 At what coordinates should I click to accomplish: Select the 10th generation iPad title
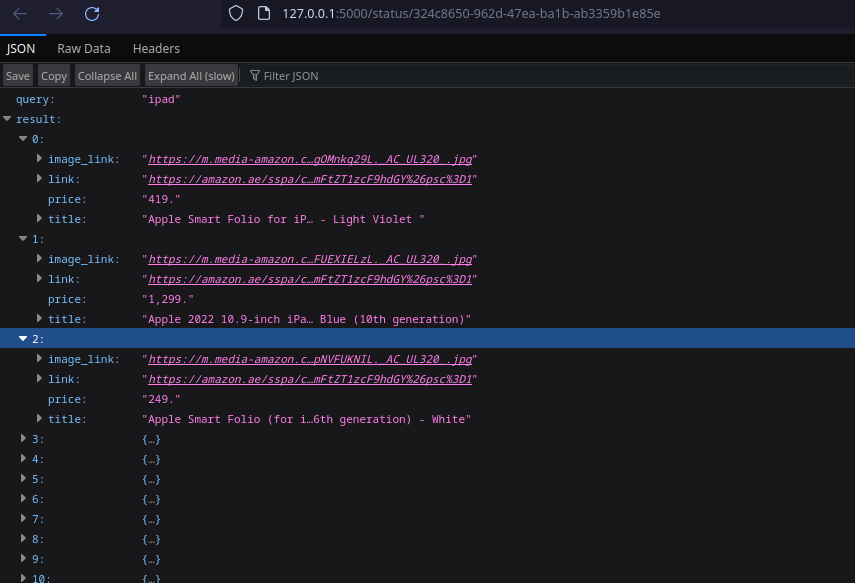coord(306,319)
